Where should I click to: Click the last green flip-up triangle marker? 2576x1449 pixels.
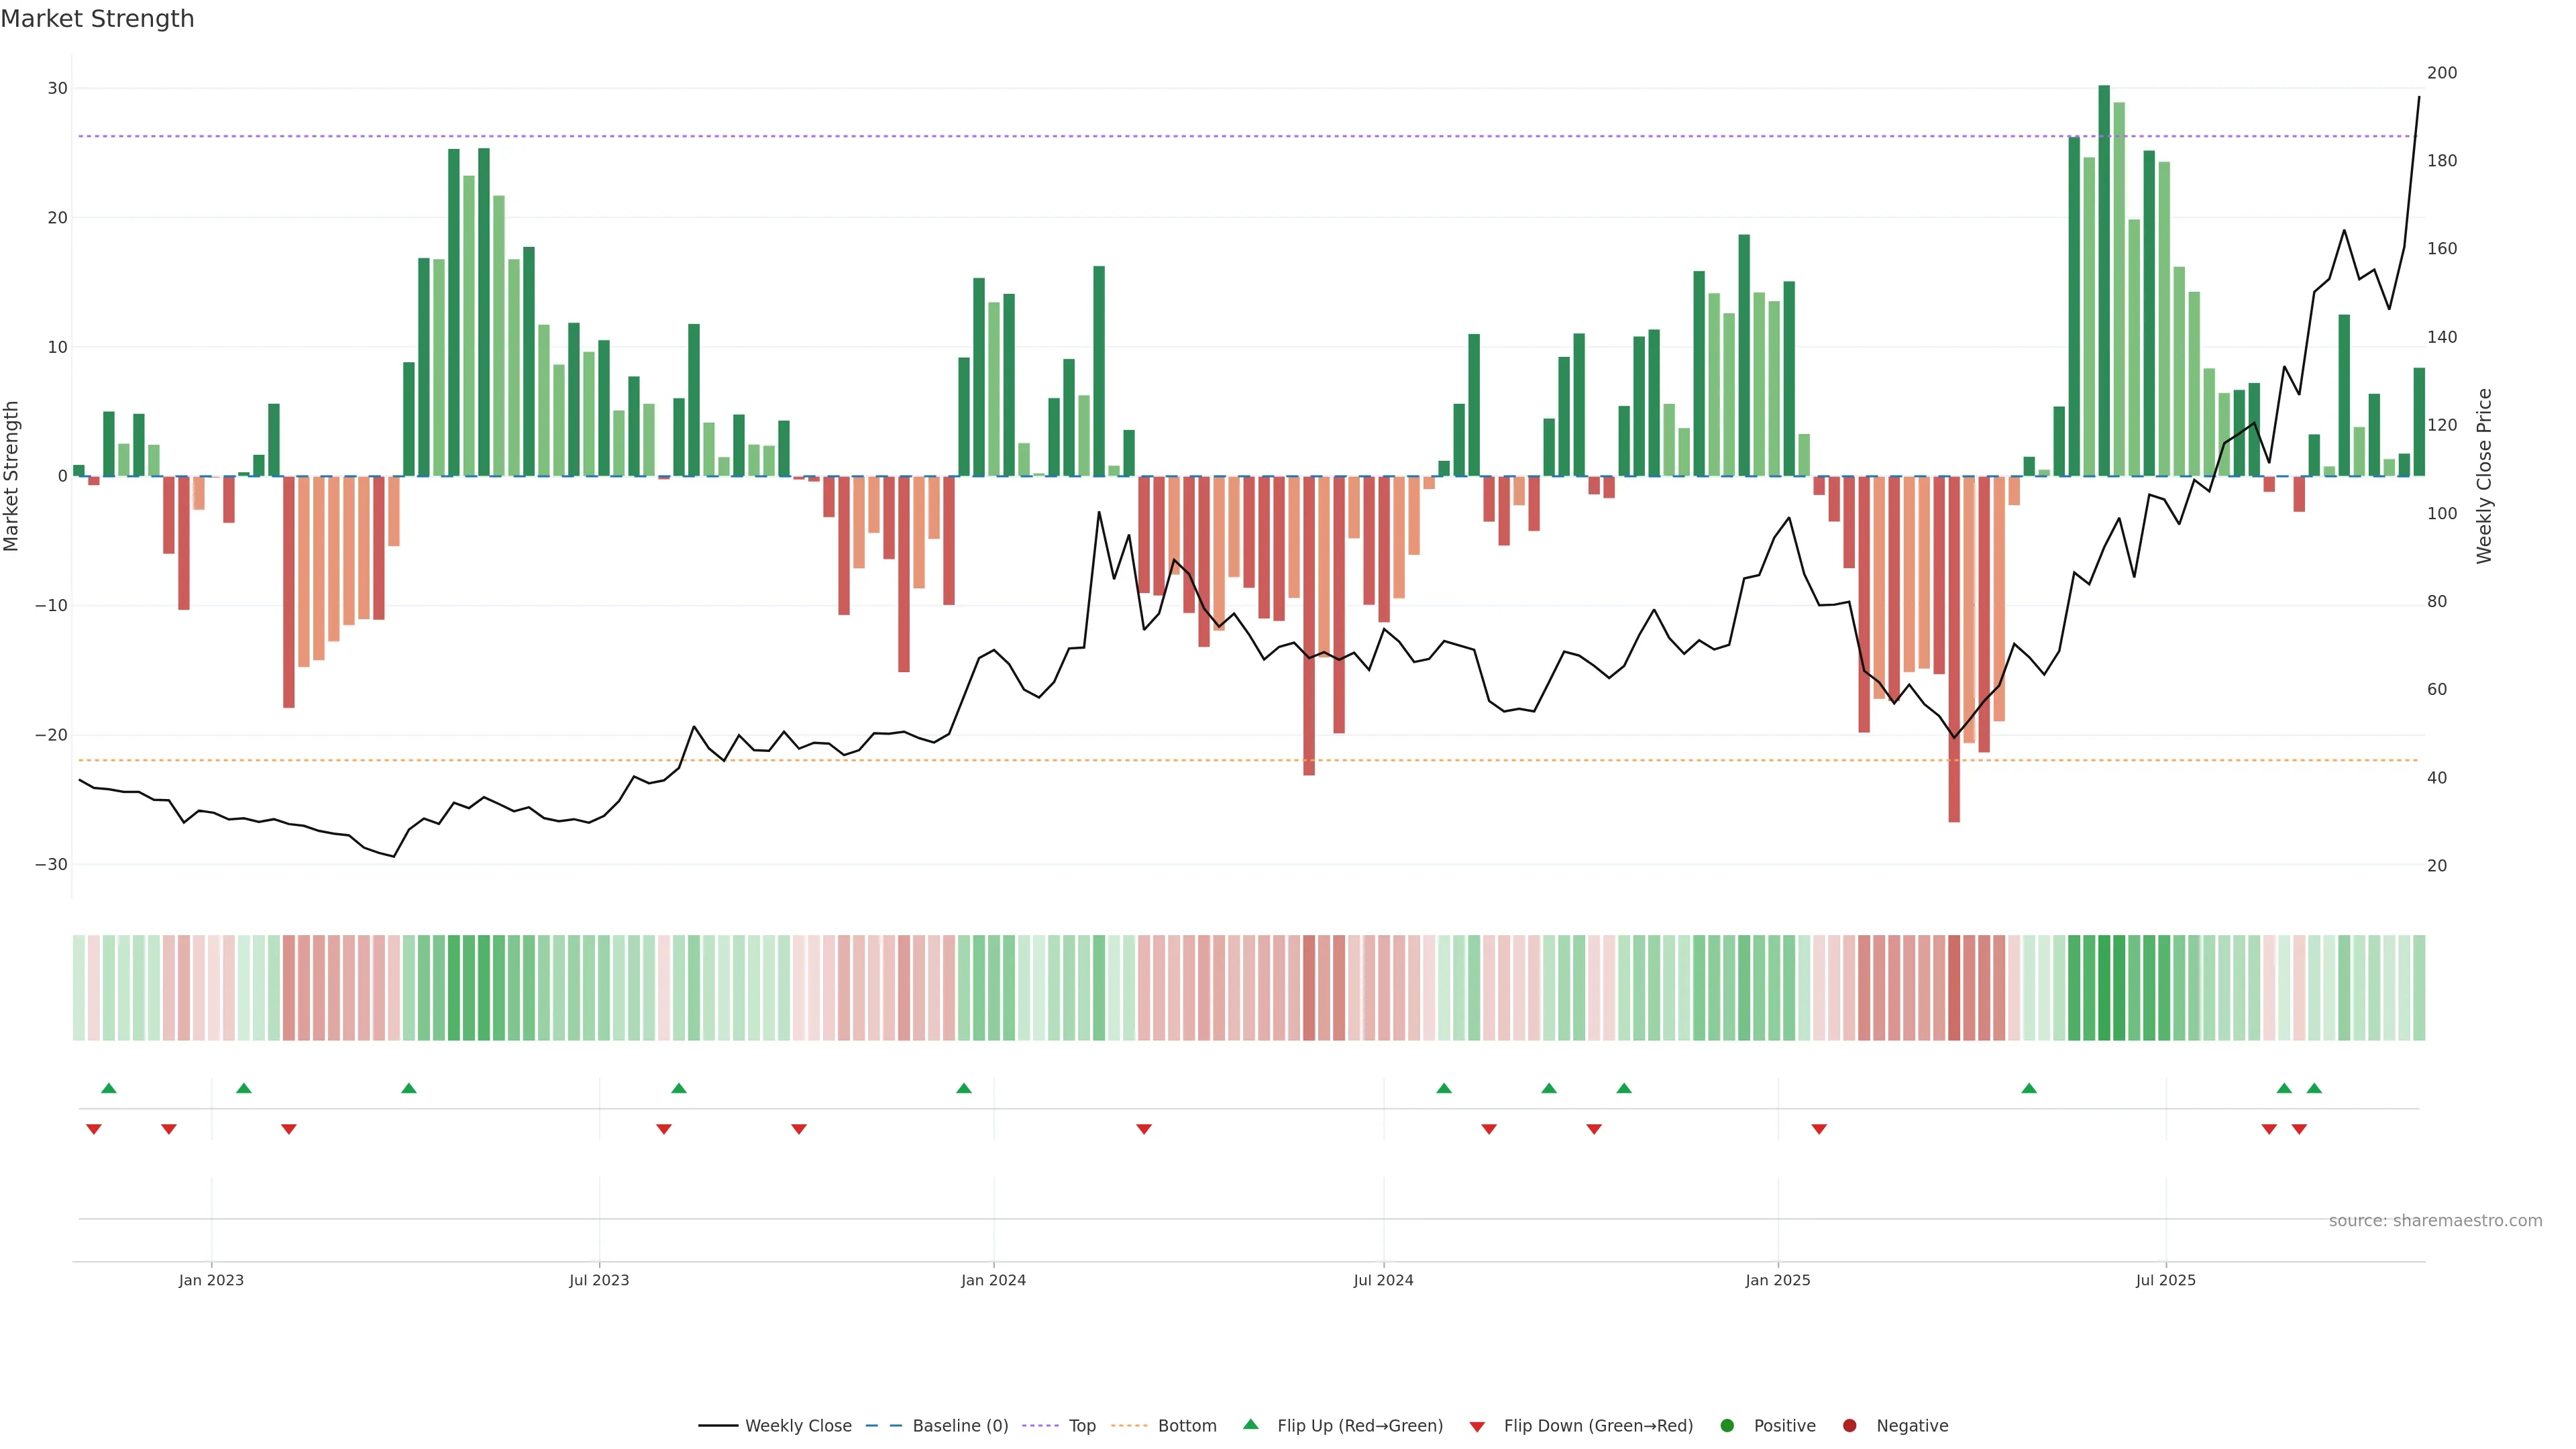2314,1088
